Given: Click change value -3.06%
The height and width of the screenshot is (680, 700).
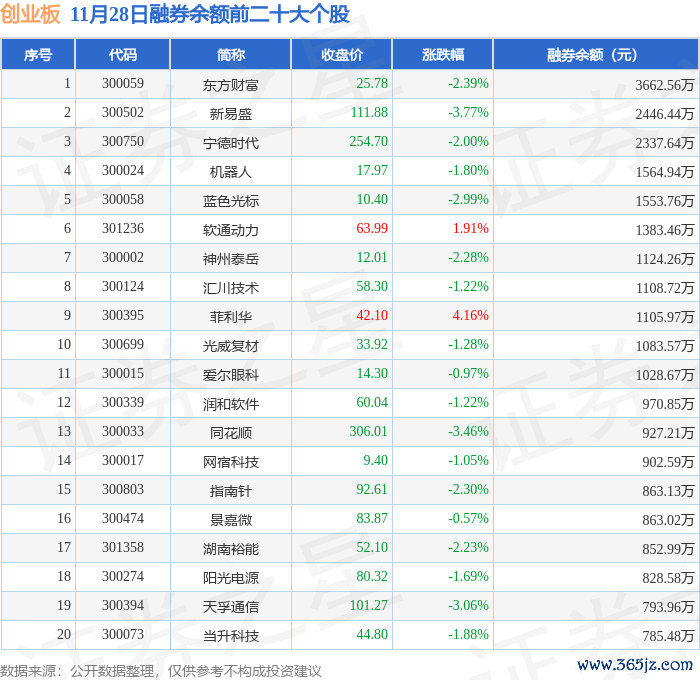Looking at the screenshot, I should (x=468, y=605).
